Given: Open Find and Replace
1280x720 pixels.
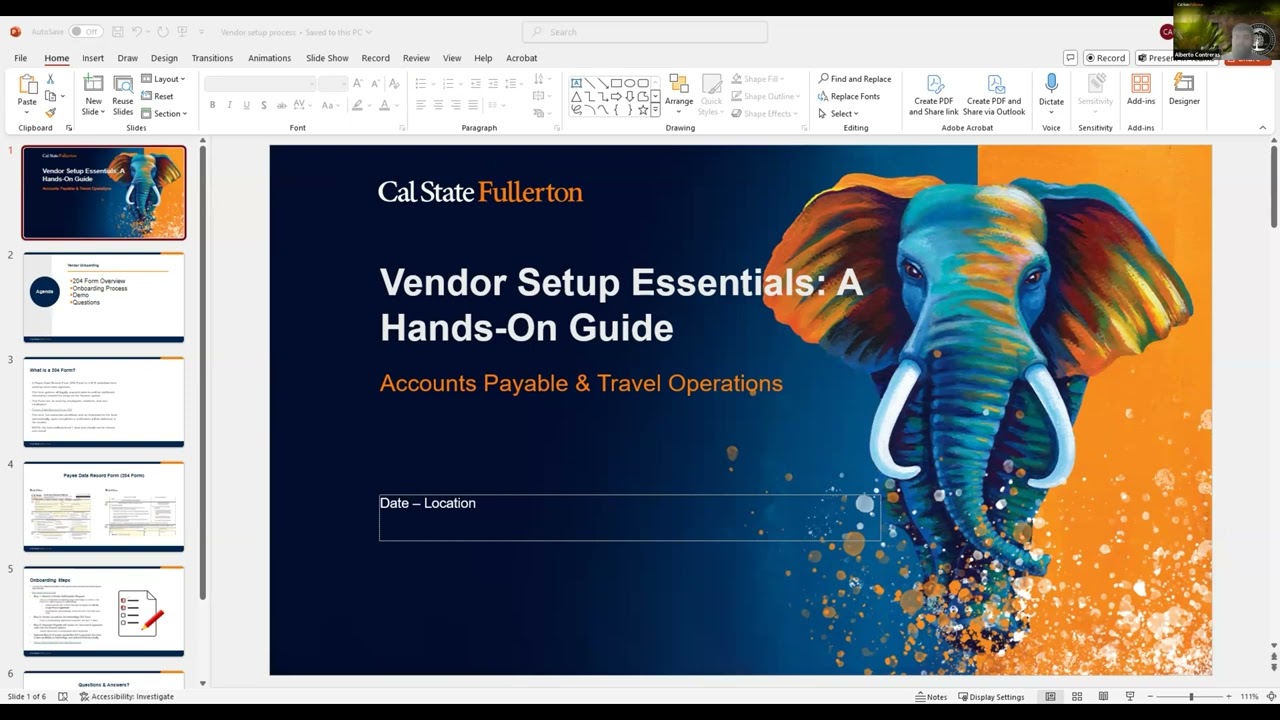Looking at the screenshot, I should (x=855, y=79).
